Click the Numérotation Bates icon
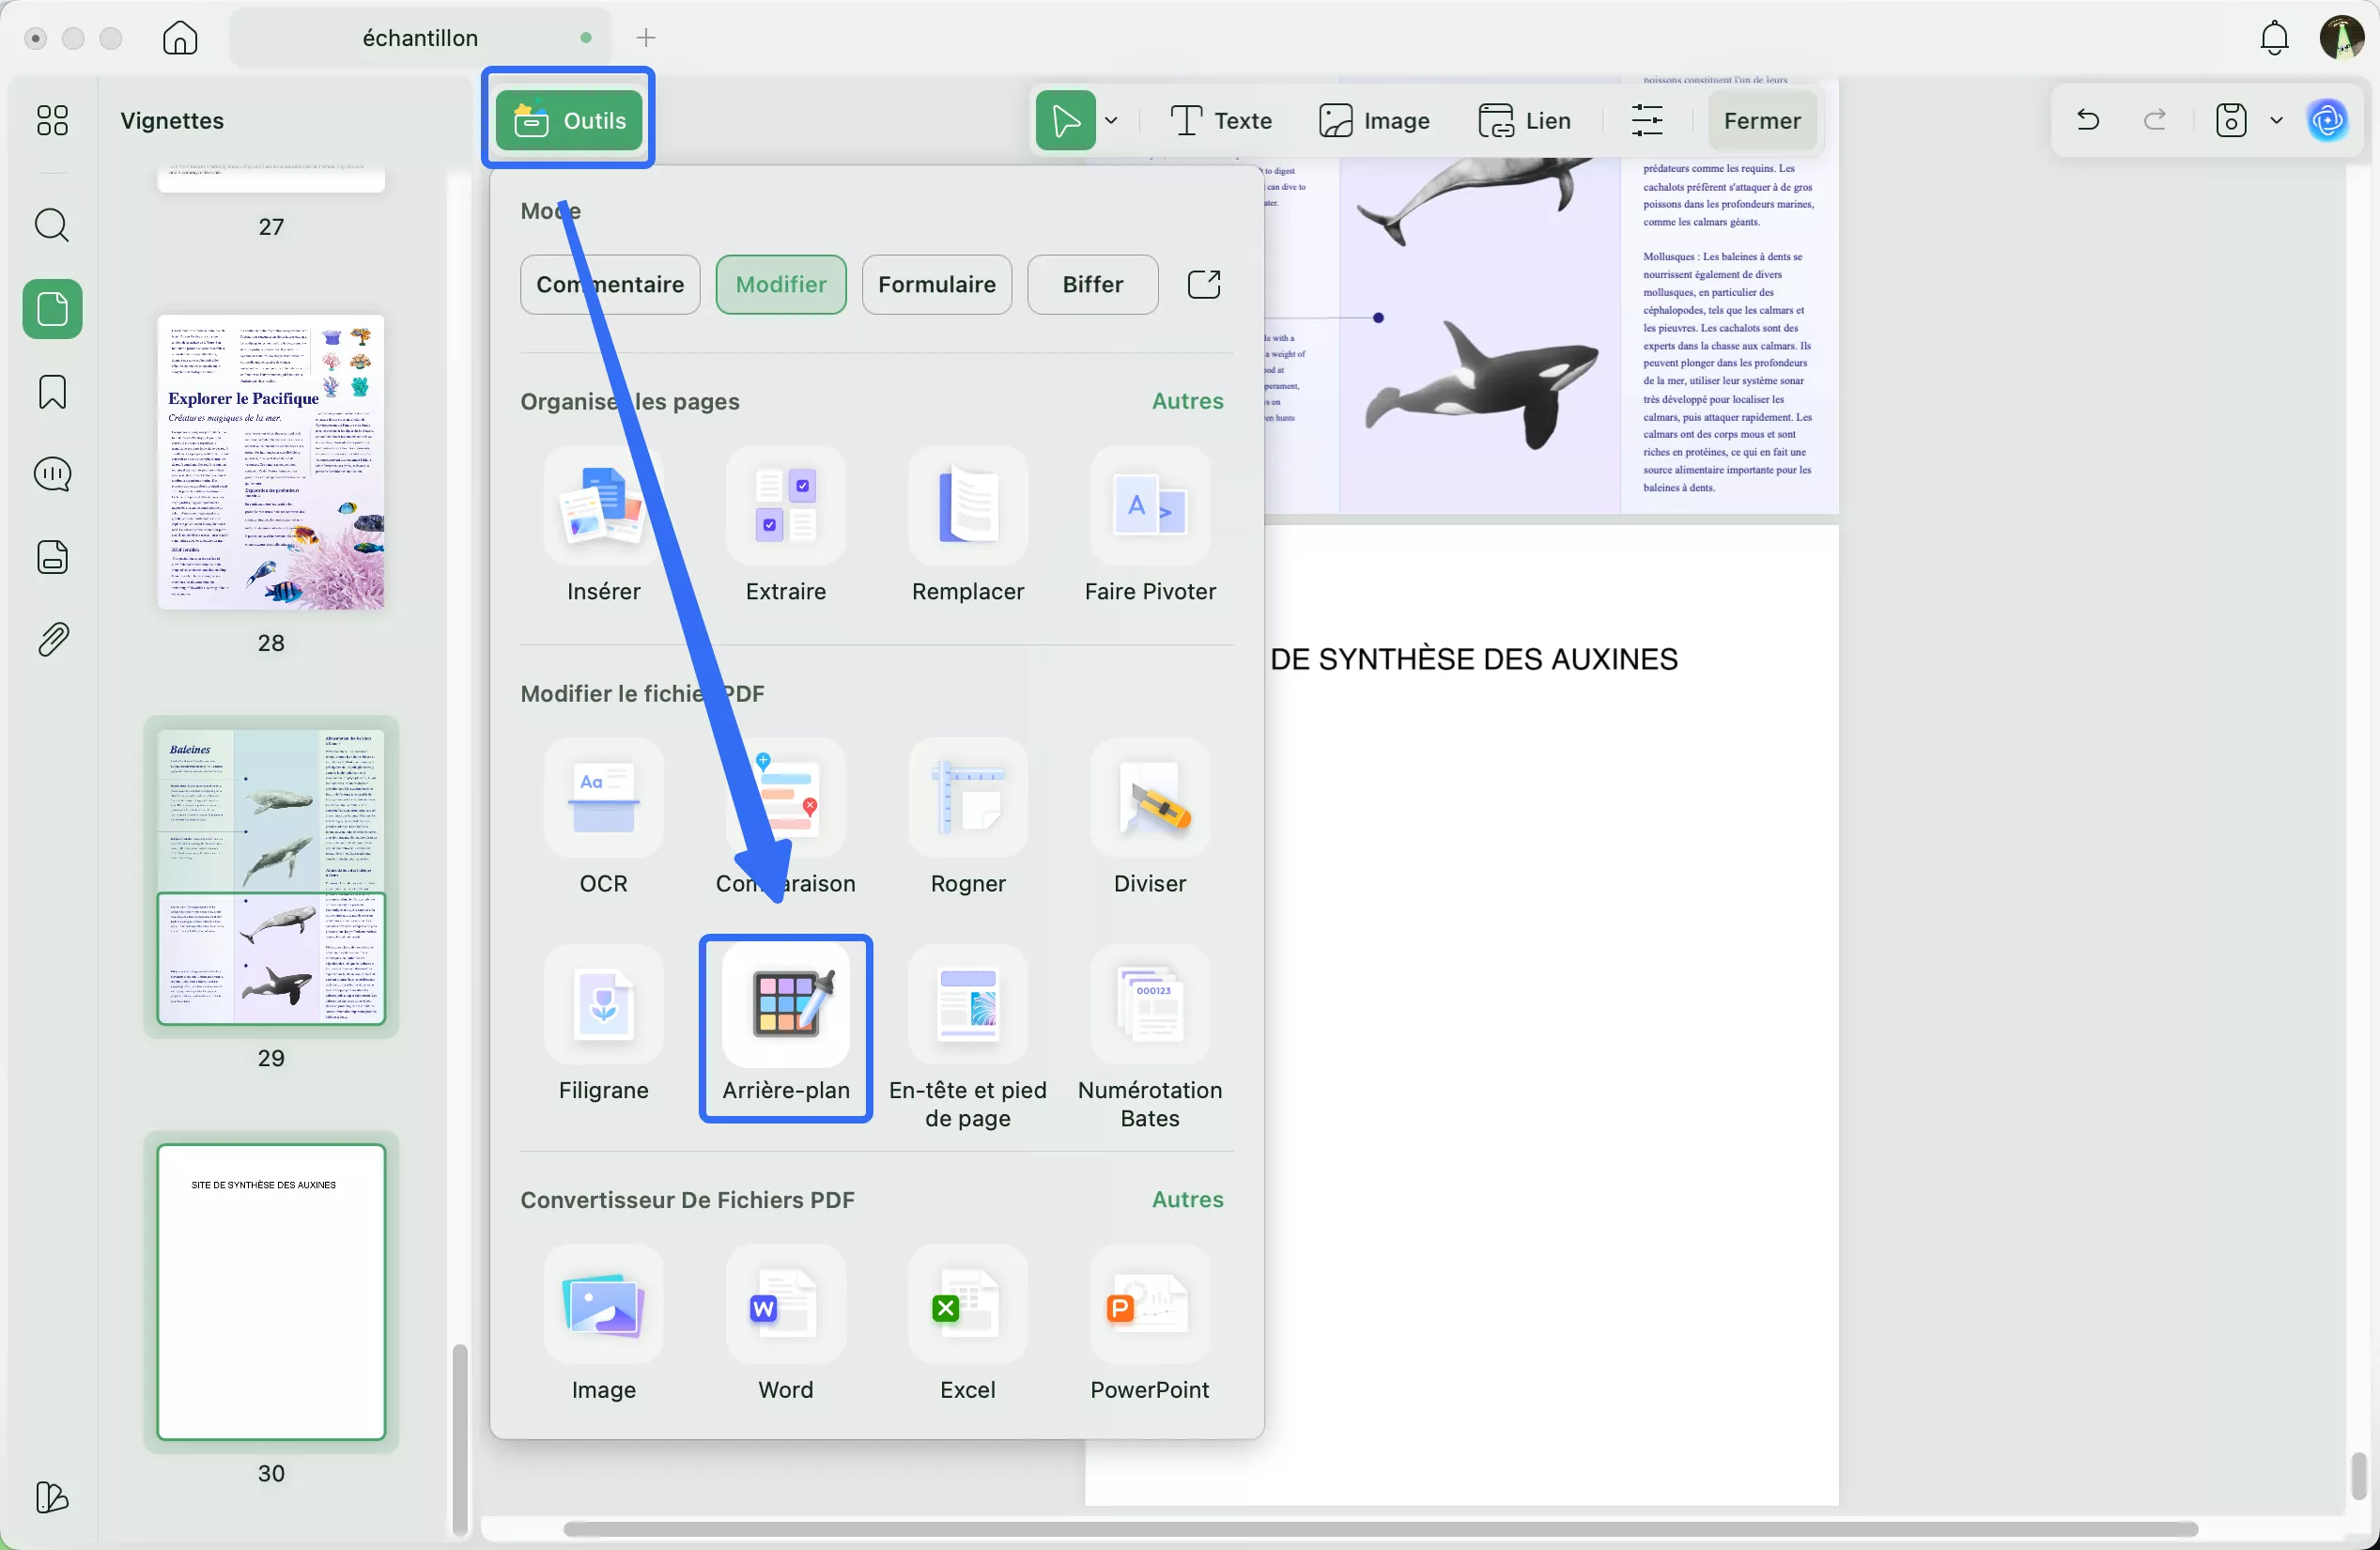 pos(1149,1005)
